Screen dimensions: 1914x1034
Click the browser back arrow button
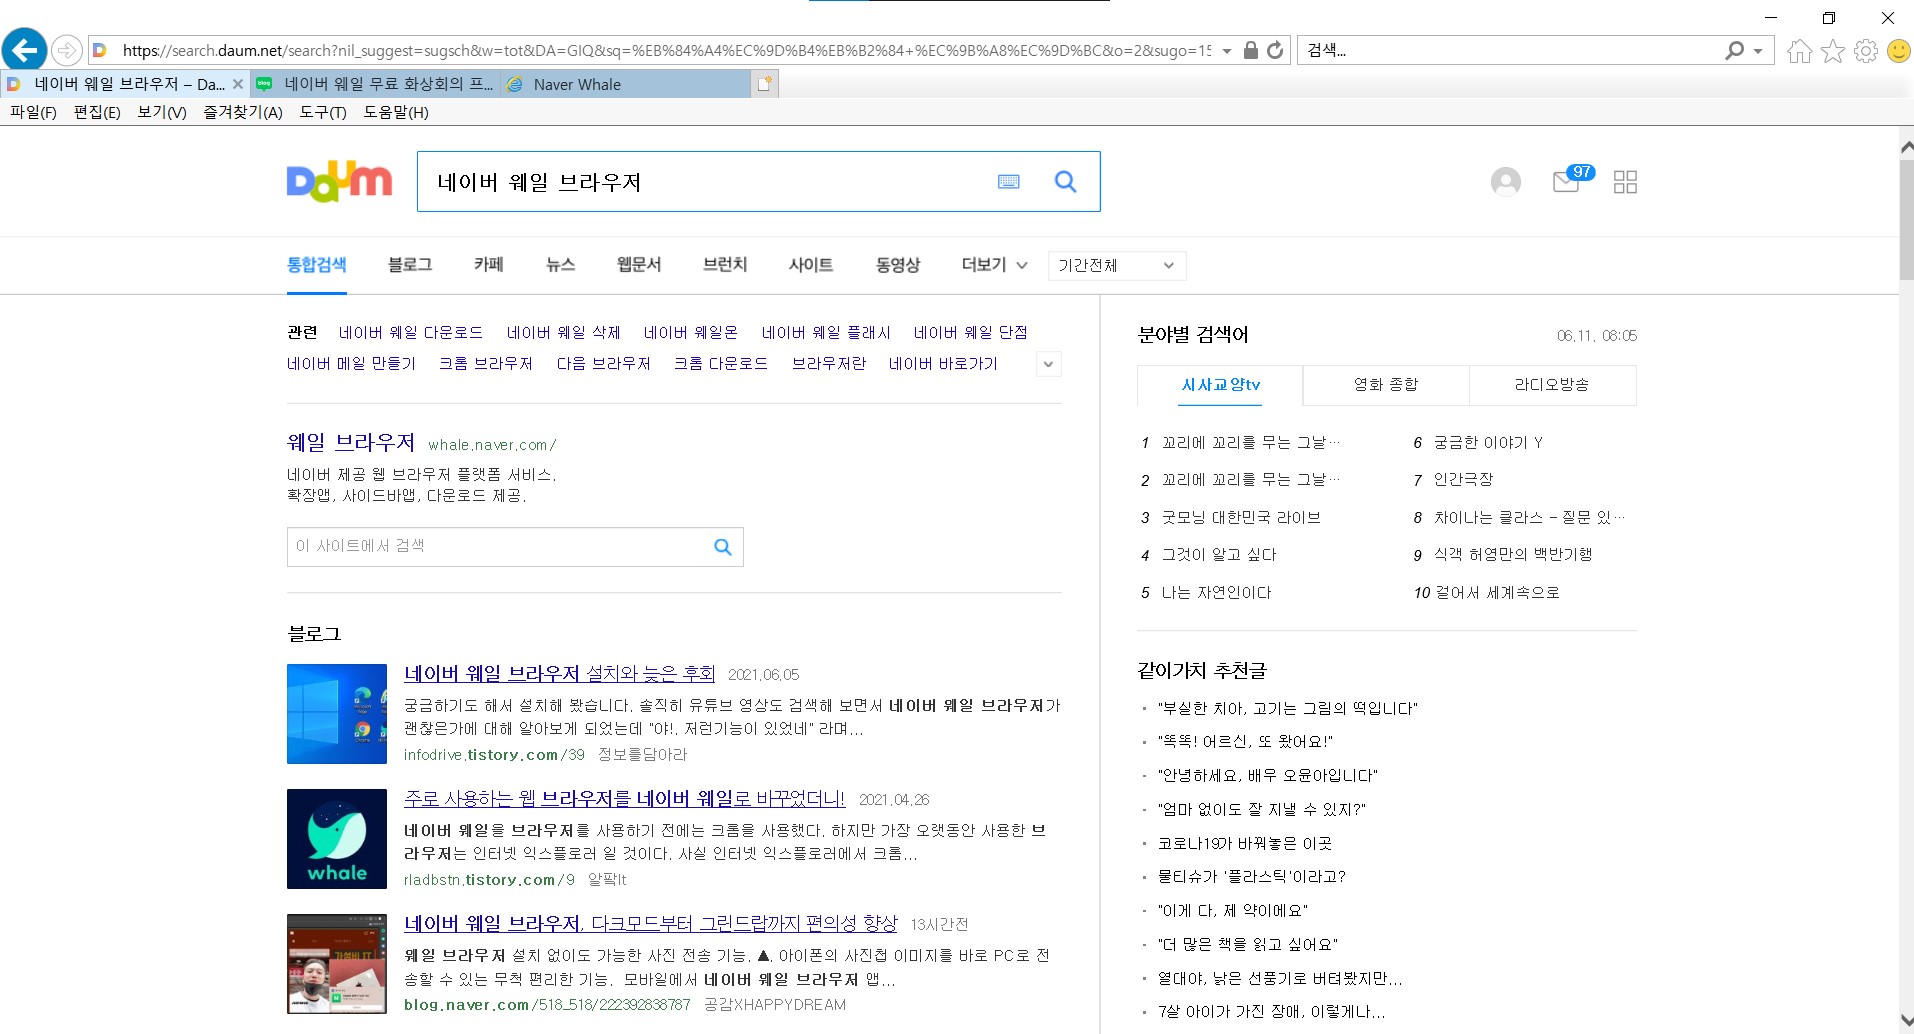(25, 49)
